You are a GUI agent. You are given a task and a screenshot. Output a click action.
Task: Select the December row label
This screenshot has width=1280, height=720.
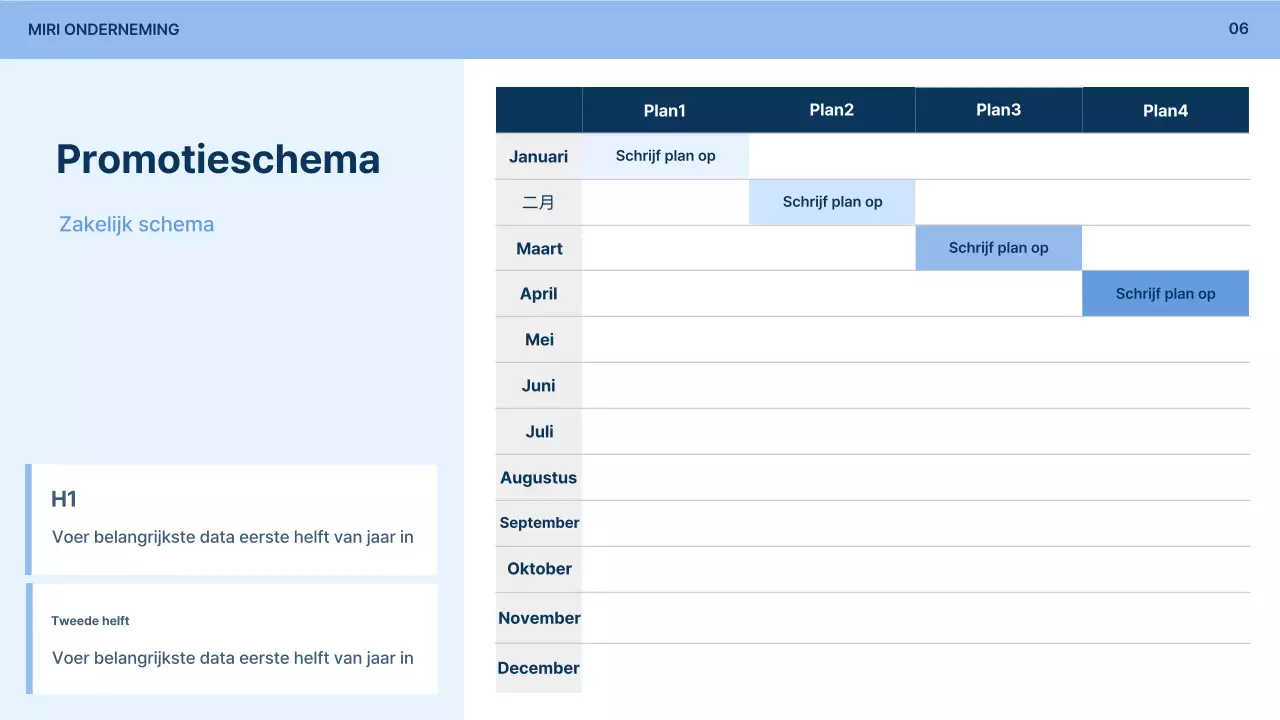538,668
